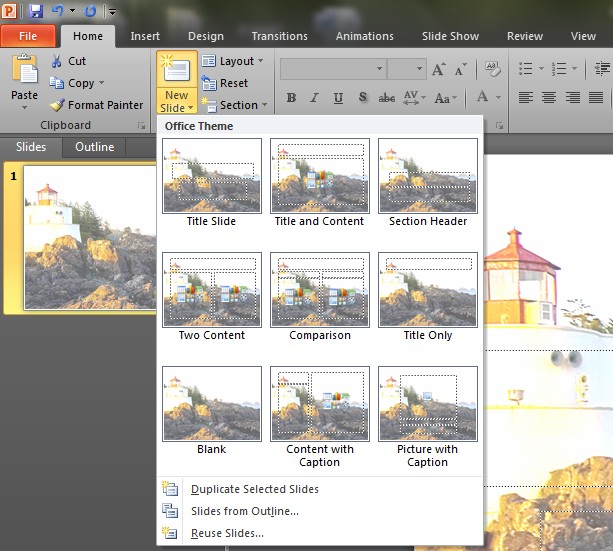The image size is (613, 551).
Task: Open the Outline pane tab
Action: point(95,147)
